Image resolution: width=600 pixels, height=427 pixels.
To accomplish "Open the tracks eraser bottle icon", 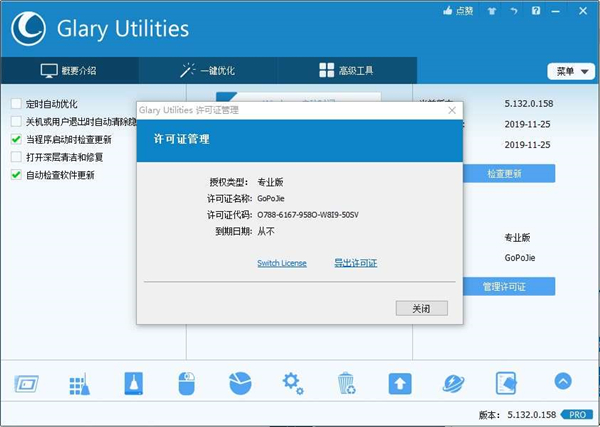I will [134, 383].
